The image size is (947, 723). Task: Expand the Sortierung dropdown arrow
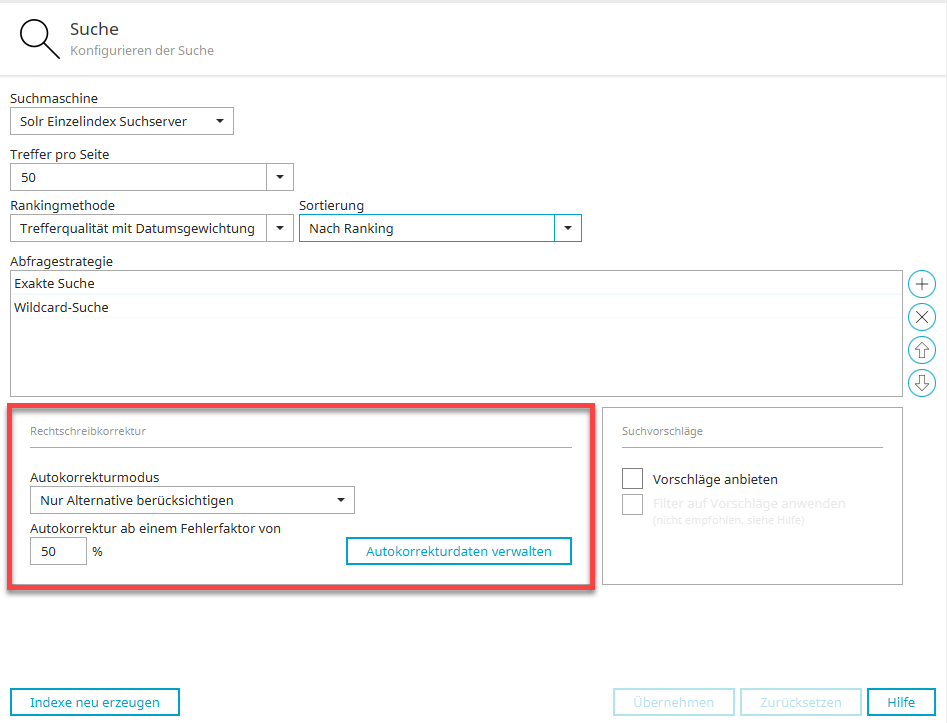(x=568, y=229)
